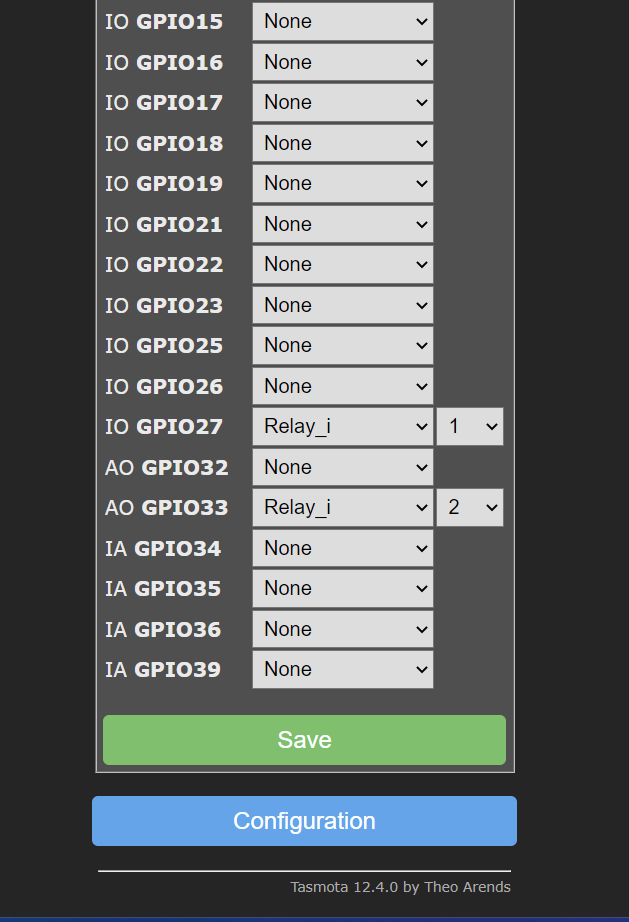Open the GPIO15 function dropdown
The height and width of the screenshot is (922, 629).
pyautogui.click(x=342, y=21)
